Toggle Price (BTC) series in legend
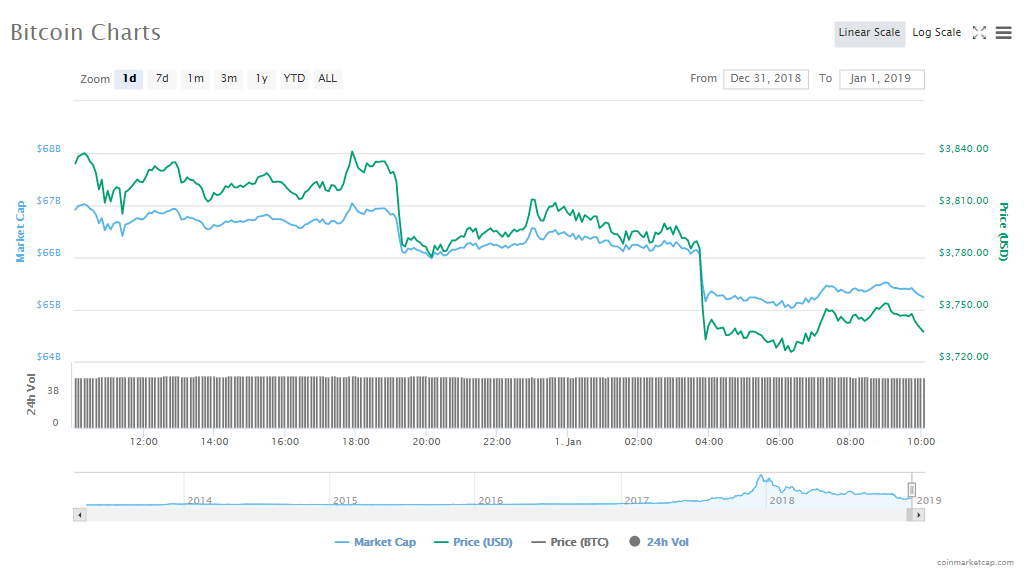Viewport: 1026px width, 585px height. click(571, 542)
